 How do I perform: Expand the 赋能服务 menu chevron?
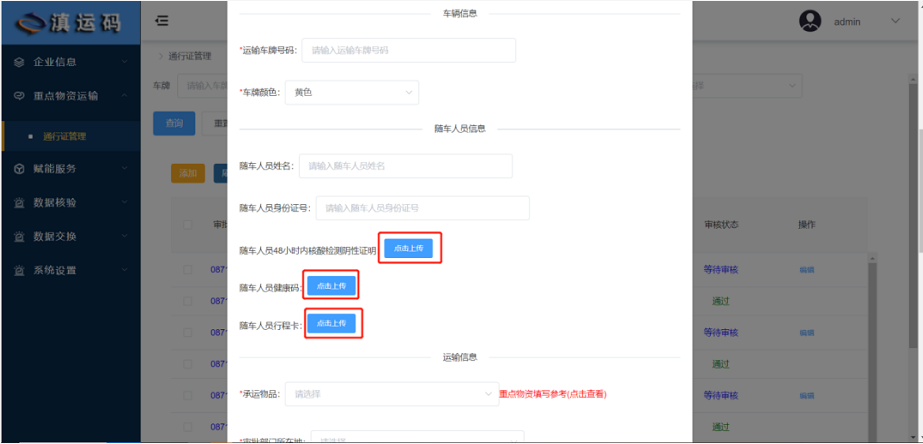point(124,168)
